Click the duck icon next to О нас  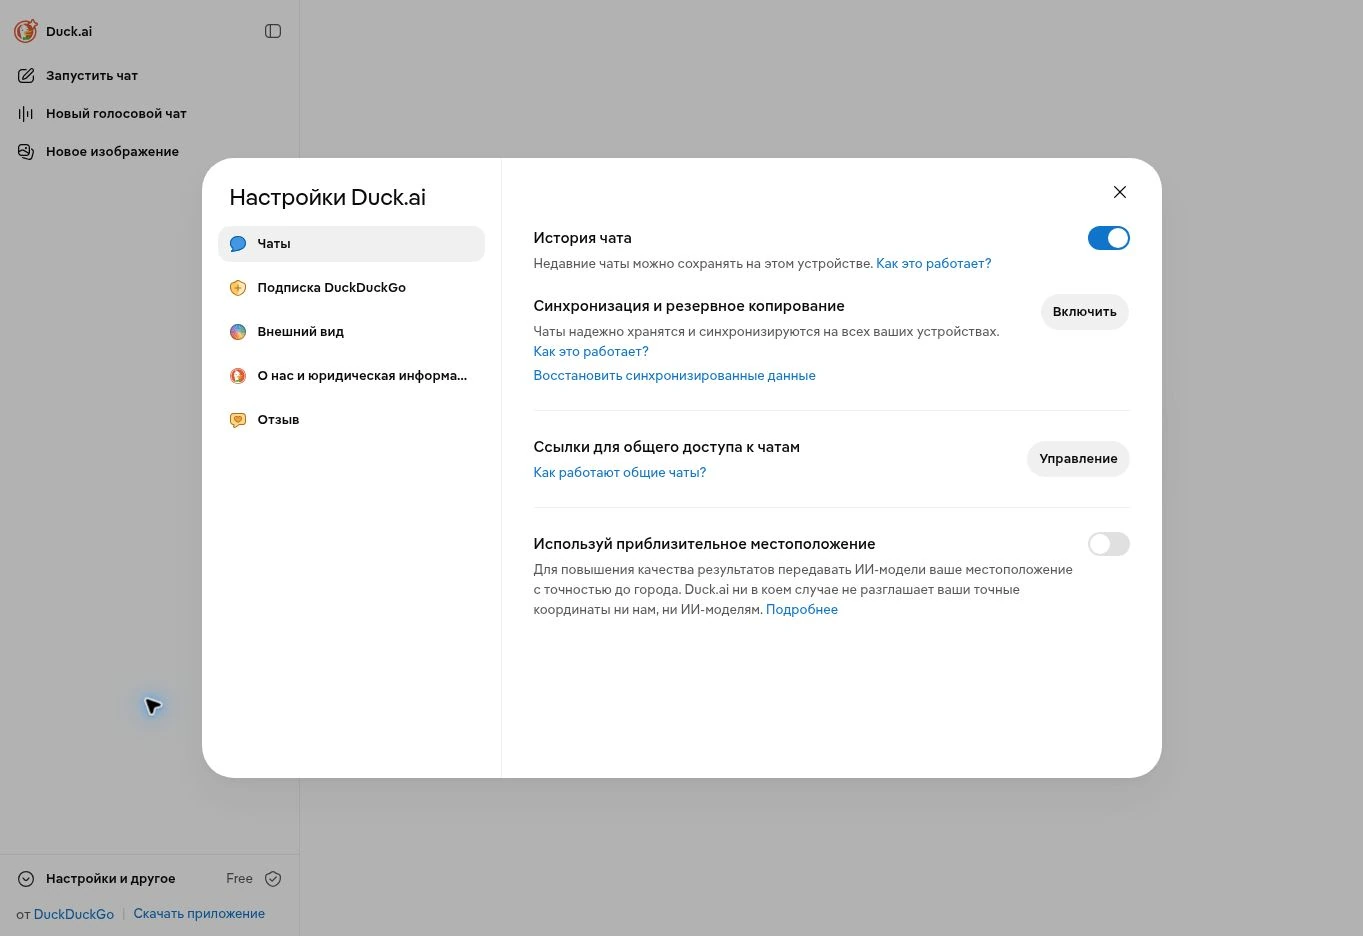(x=238, y=375)
